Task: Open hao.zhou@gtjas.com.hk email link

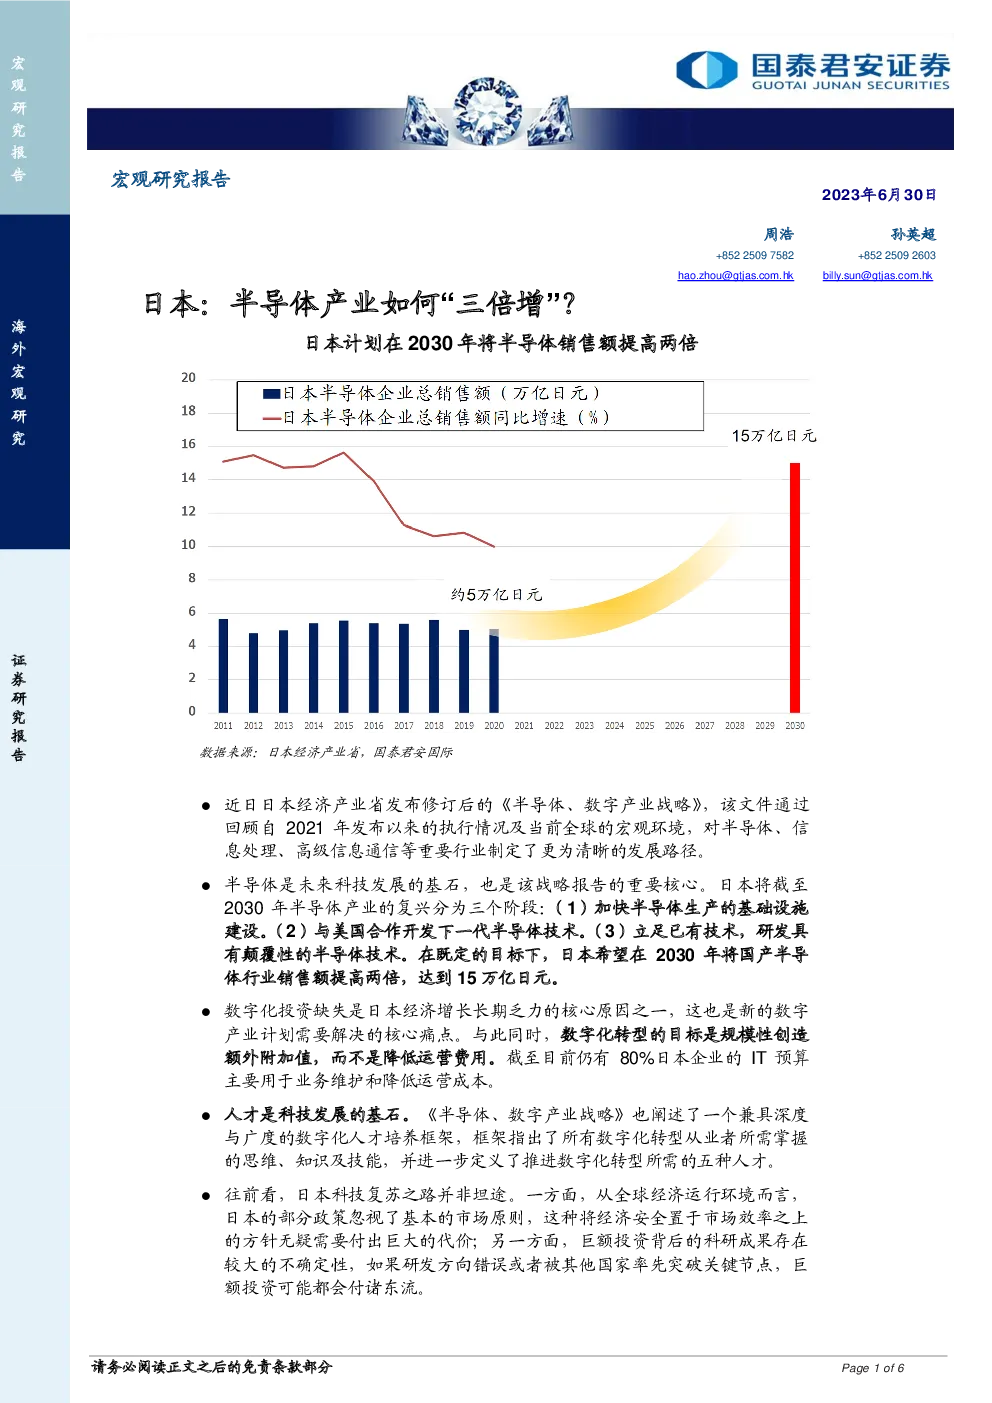Action: click(735, 275)
